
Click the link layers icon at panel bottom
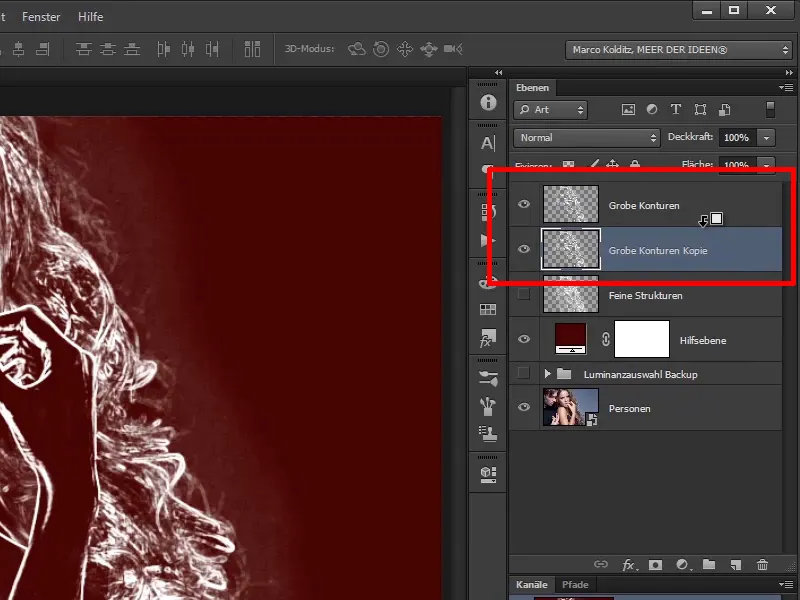click(601, 564)
